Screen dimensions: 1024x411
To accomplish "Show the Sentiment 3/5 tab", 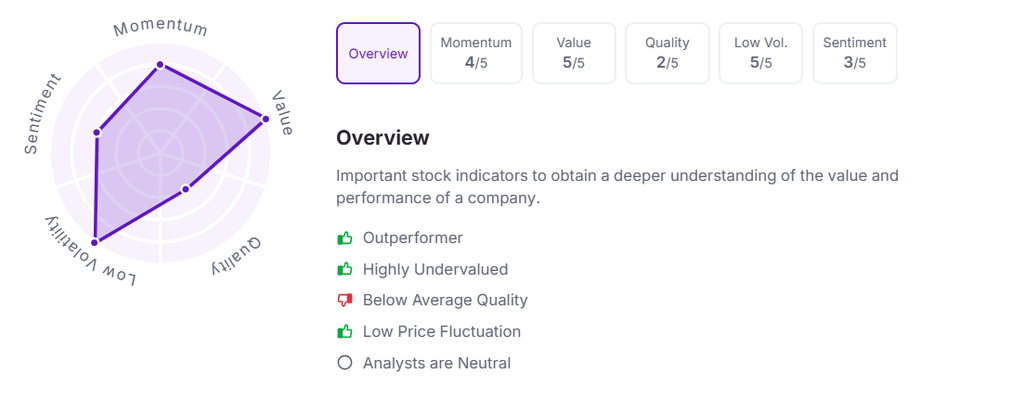I will tap(854, 53).
